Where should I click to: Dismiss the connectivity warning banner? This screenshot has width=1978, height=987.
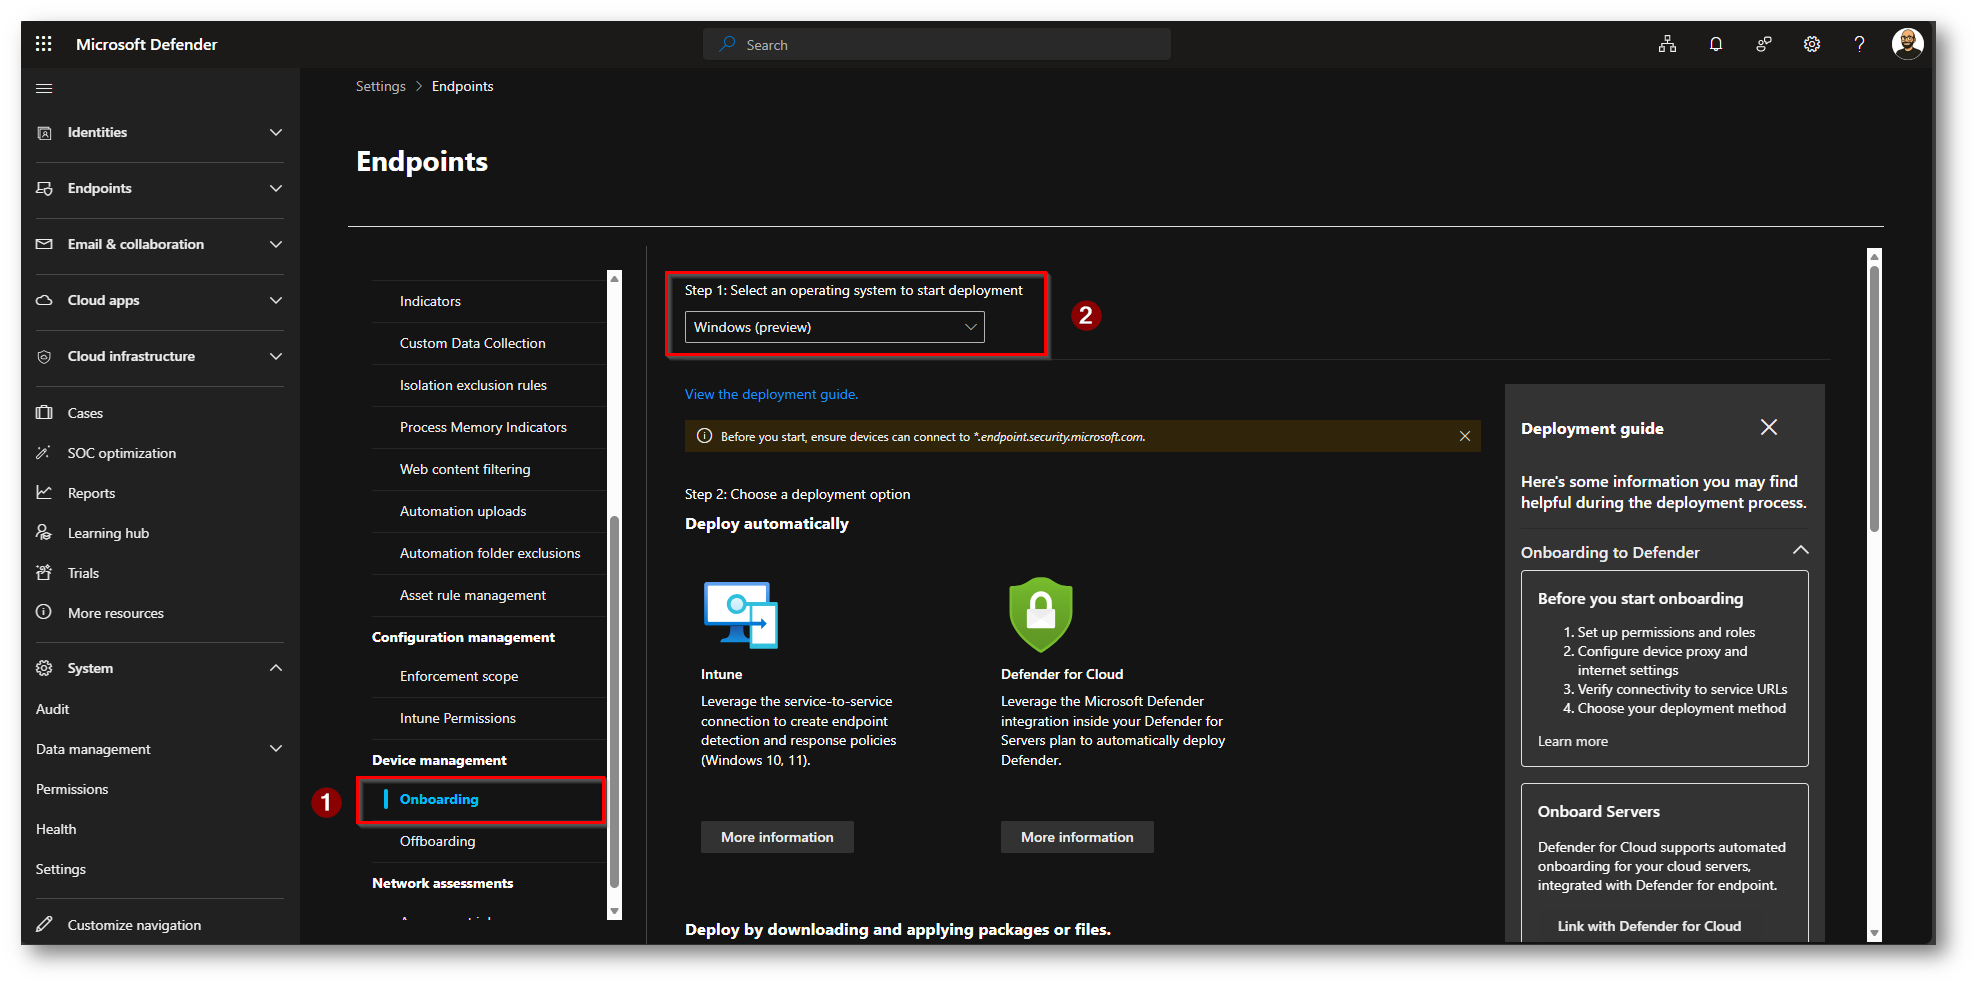[x=1464, y=437]
